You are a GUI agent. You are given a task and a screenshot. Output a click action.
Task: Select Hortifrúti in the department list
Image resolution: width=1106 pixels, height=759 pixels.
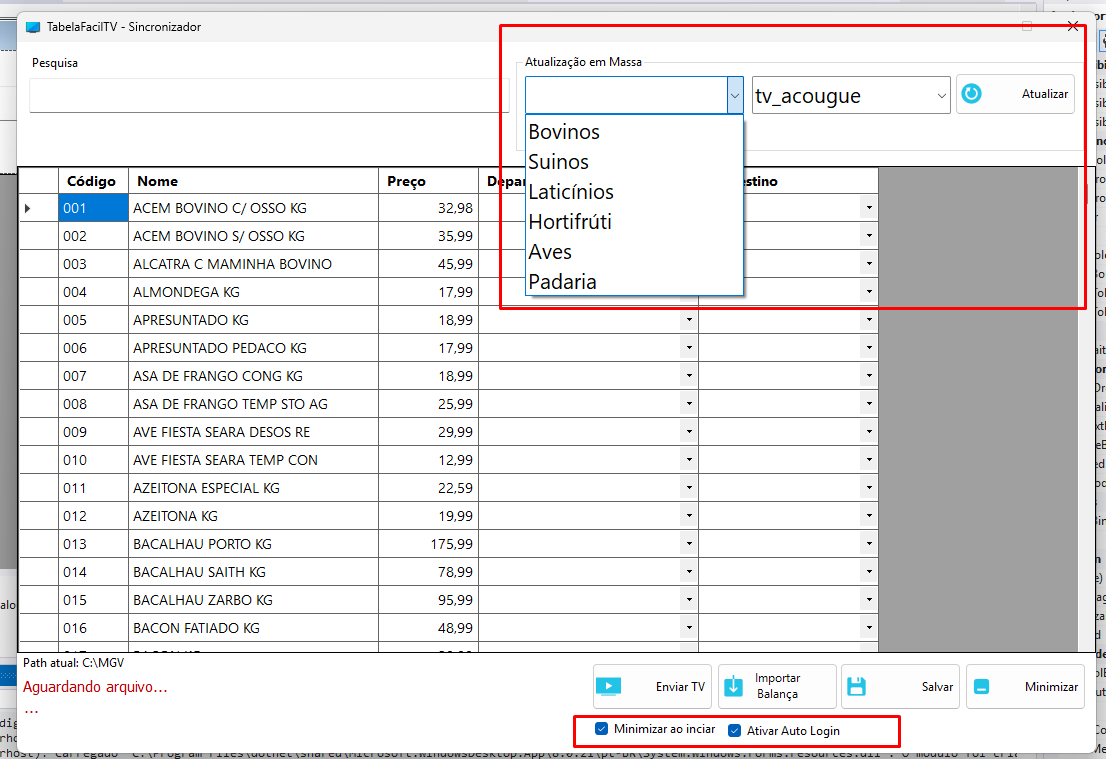(569, 222)
